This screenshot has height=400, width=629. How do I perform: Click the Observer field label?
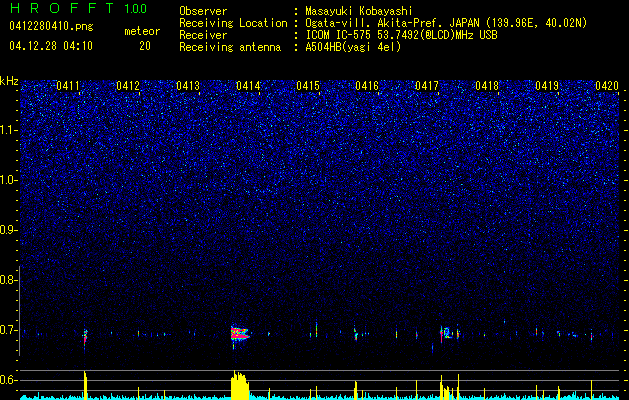(203, 11)
